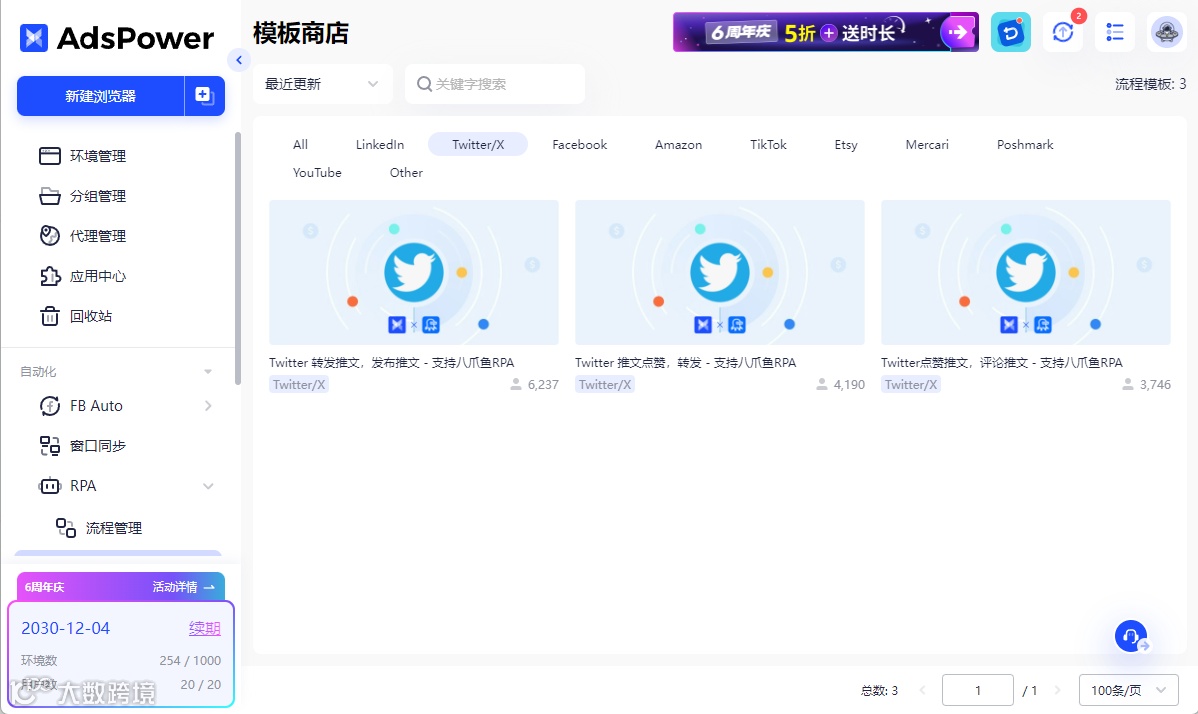The width and height of the screenshot is (1198, 714).
Task: Open the 最近更新 sort dropdown
Action: point(322,84)
